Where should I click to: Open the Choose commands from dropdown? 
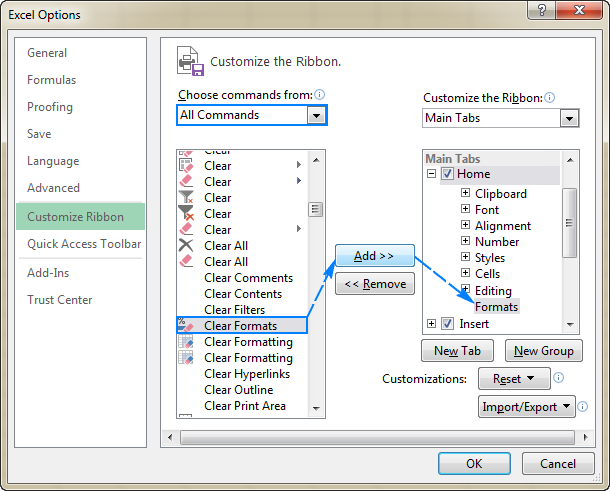click(x=316, y=115)
